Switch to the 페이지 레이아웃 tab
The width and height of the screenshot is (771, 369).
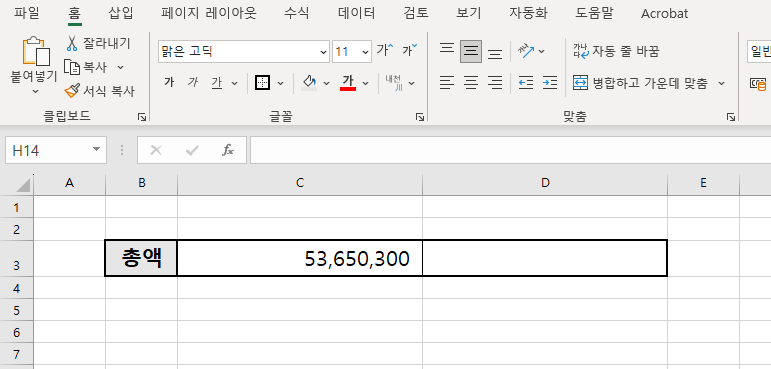[209, 13]
